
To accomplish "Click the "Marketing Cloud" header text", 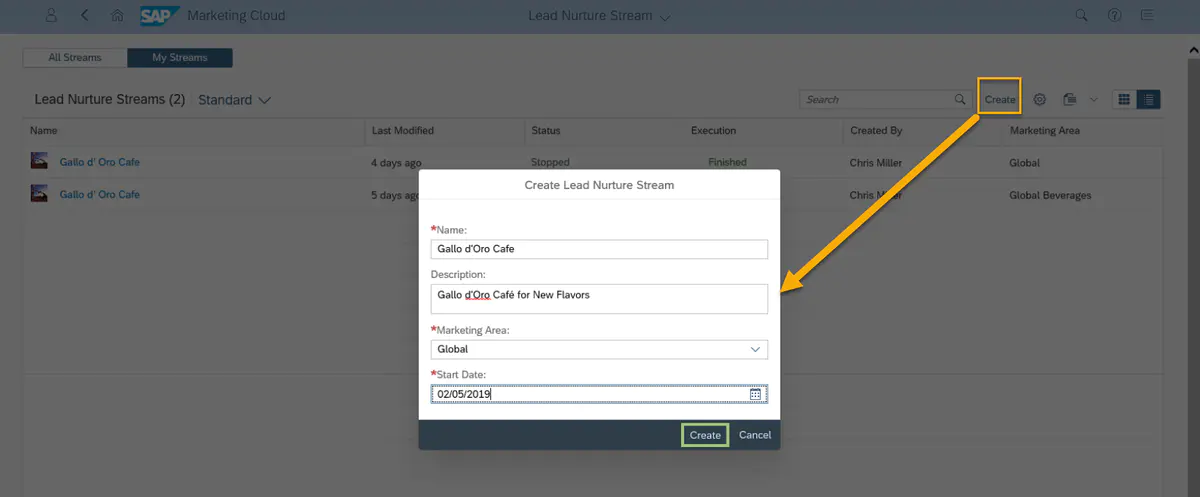I will pyautogui.click(x=236, y=16).
